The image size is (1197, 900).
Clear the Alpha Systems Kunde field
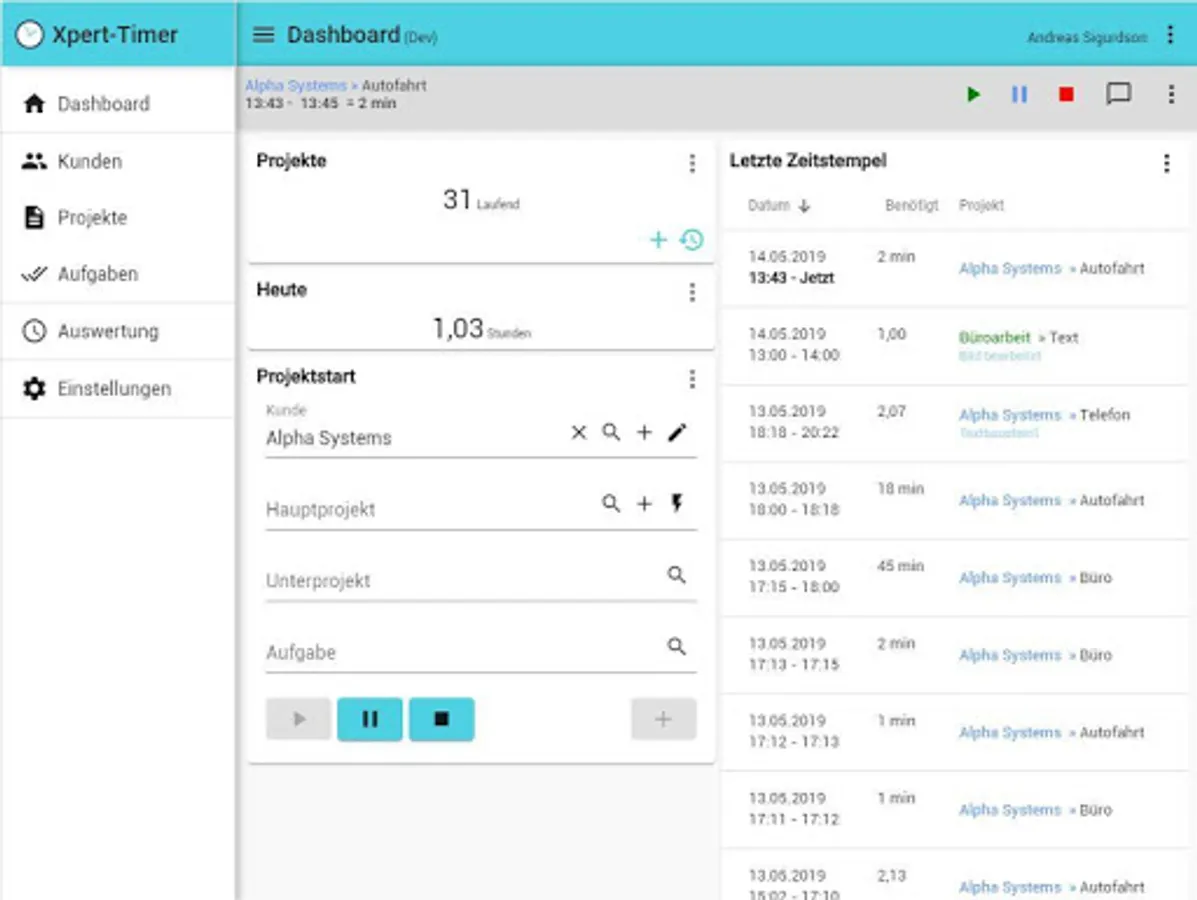pos(579,433)
